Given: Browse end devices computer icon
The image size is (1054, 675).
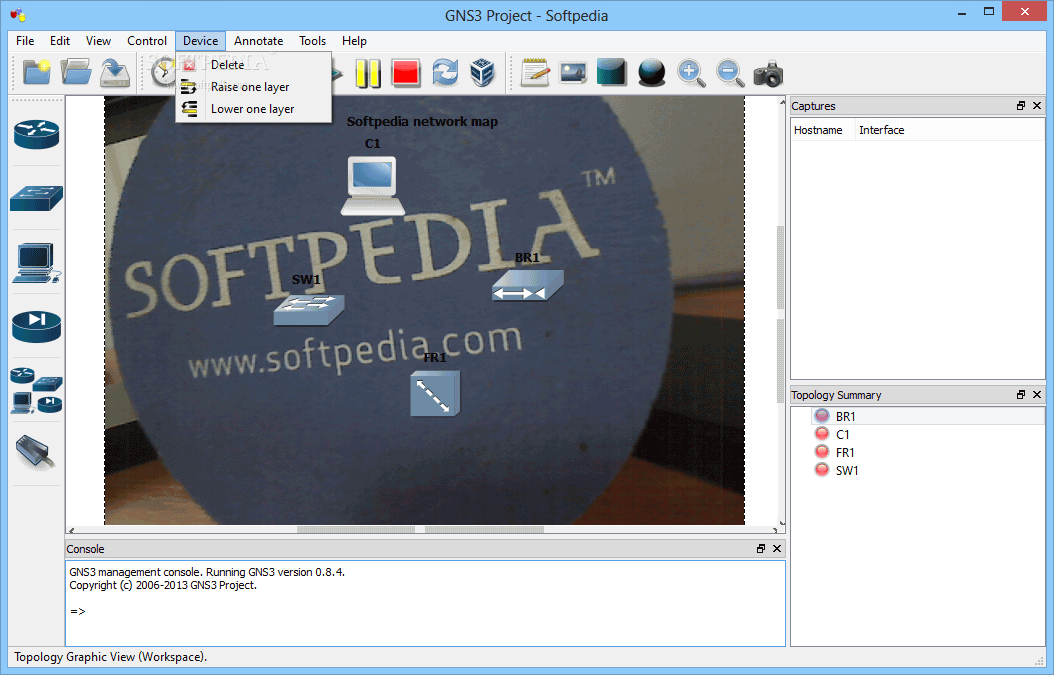Looking at the screenshot, I should 36,263.
